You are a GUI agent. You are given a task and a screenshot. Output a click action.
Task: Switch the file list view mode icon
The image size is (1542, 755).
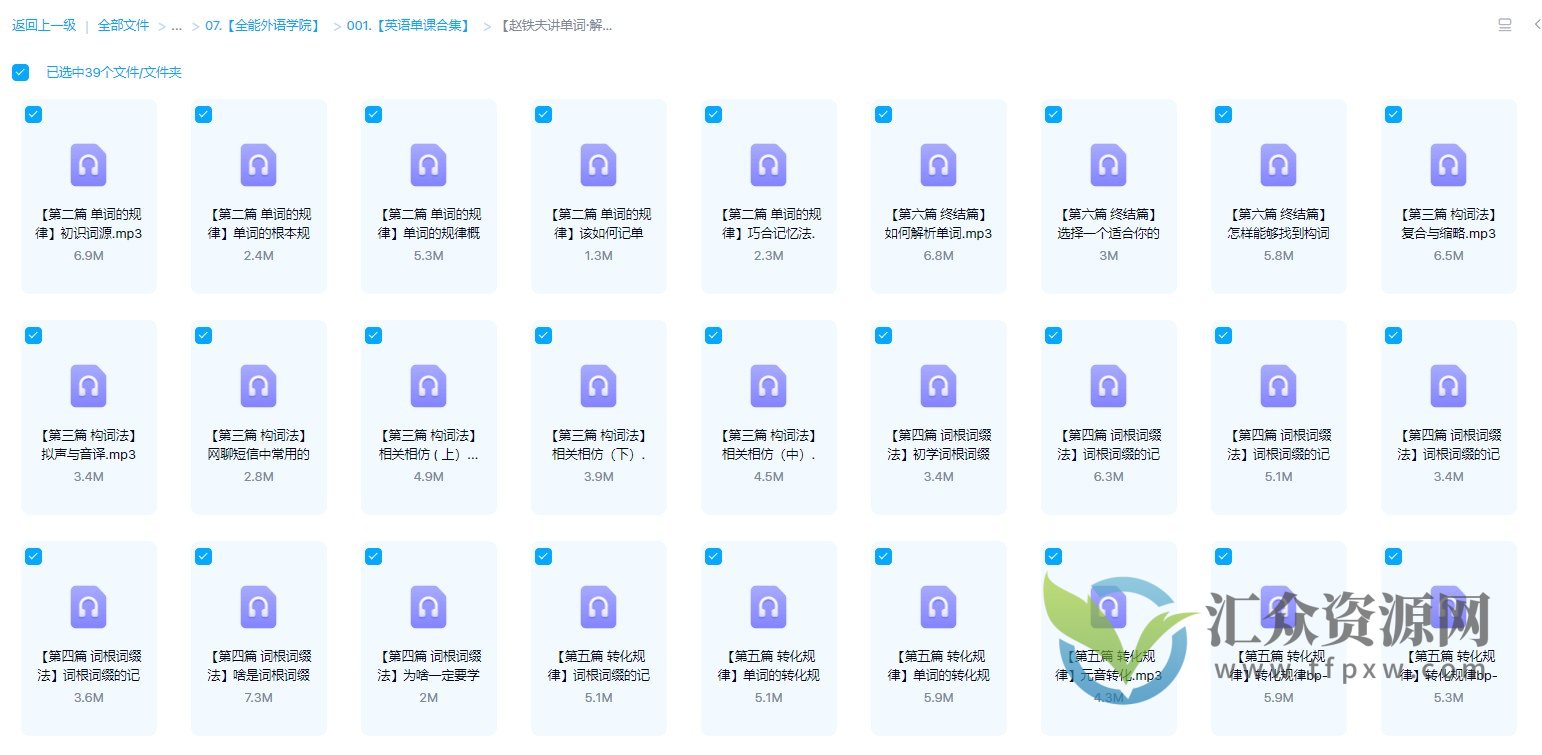[1504, 25]
